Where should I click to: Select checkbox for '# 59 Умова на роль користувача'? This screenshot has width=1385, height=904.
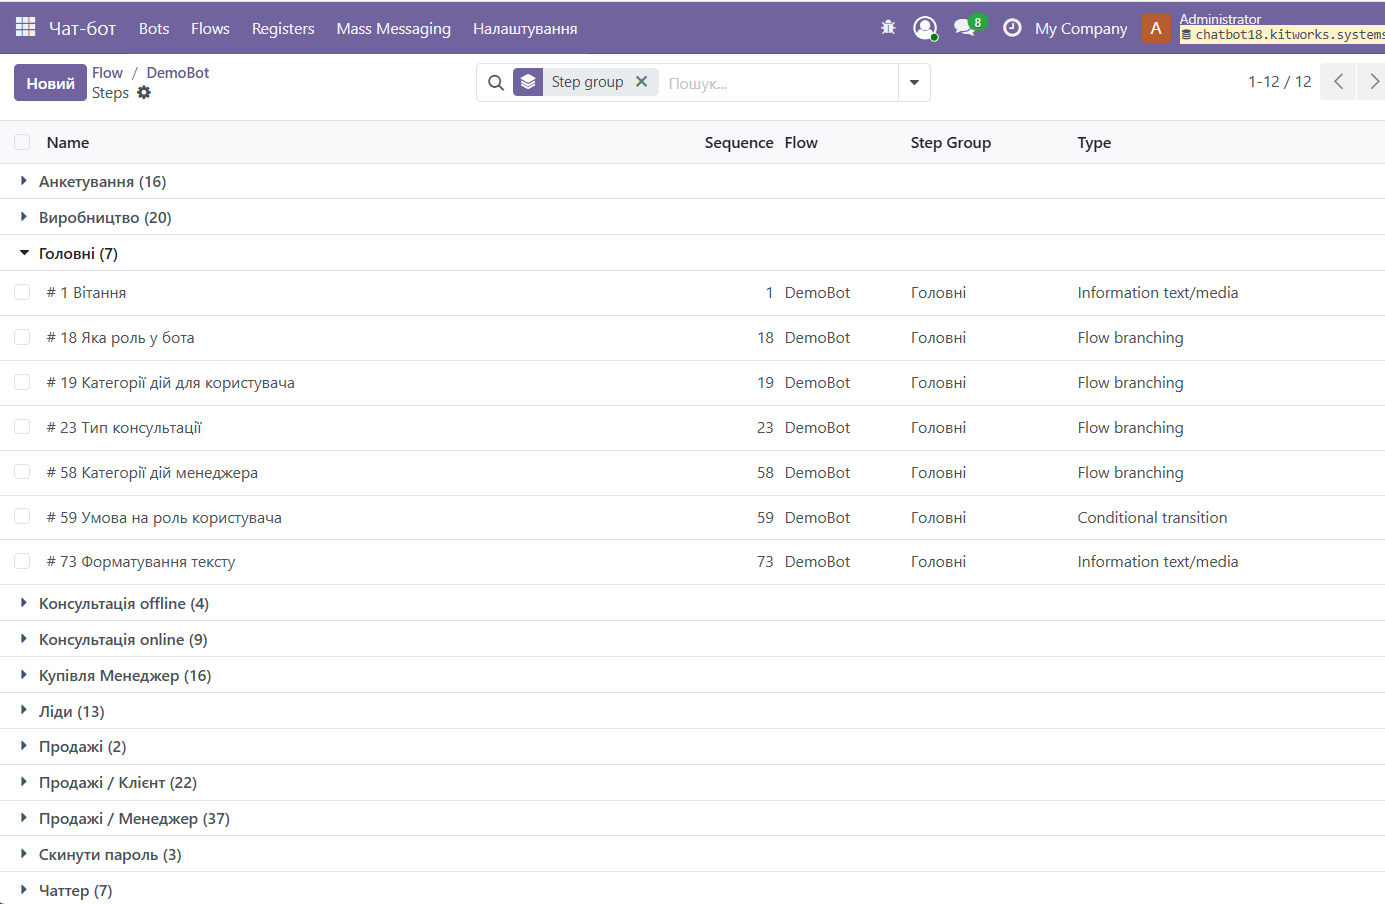(22, 517)
